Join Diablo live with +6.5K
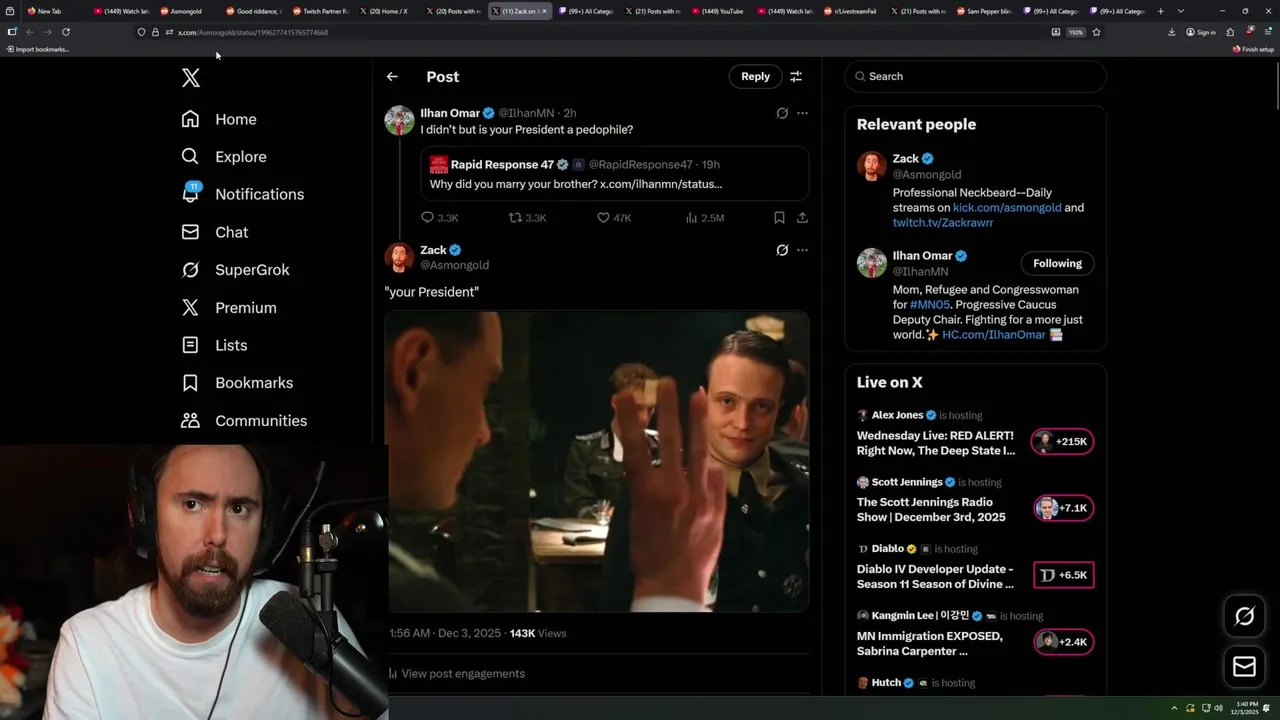Image resolution: width=1280 pixels, height=720 pixels. point(1063,575)
